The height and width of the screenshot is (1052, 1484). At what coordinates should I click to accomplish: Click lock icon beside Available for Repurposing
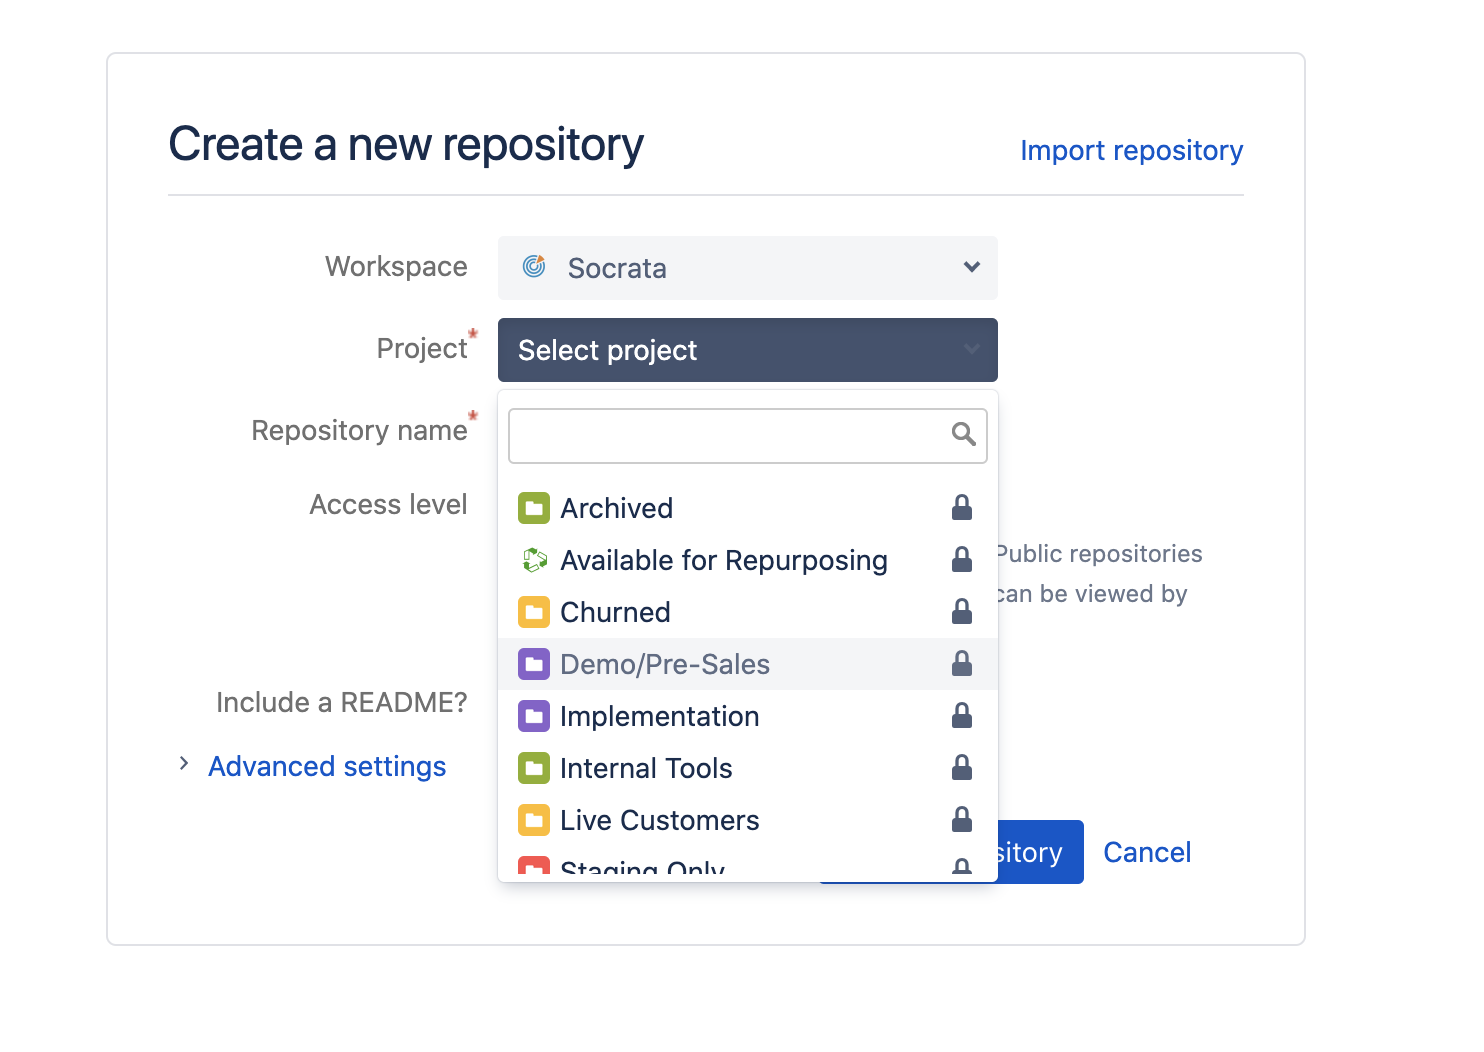point(962,559)
